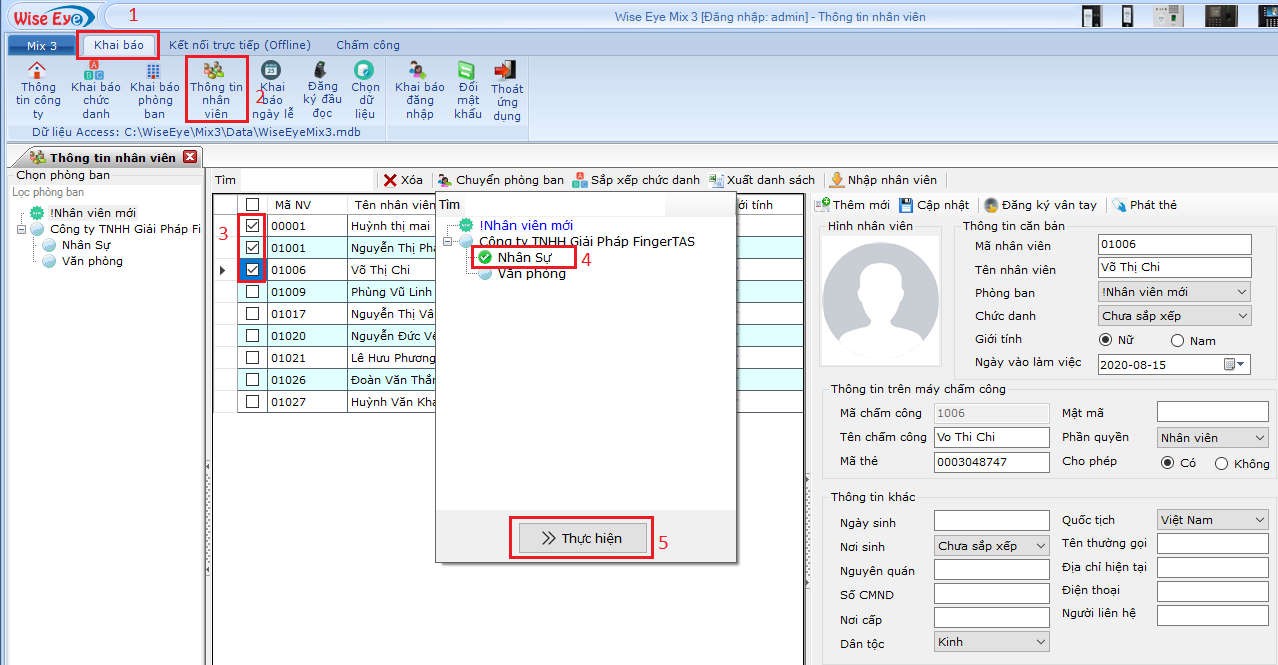Click Đăng ký đầu đọc icon
This screenshot has height=665, width=1278.
(x=322, y=71)
